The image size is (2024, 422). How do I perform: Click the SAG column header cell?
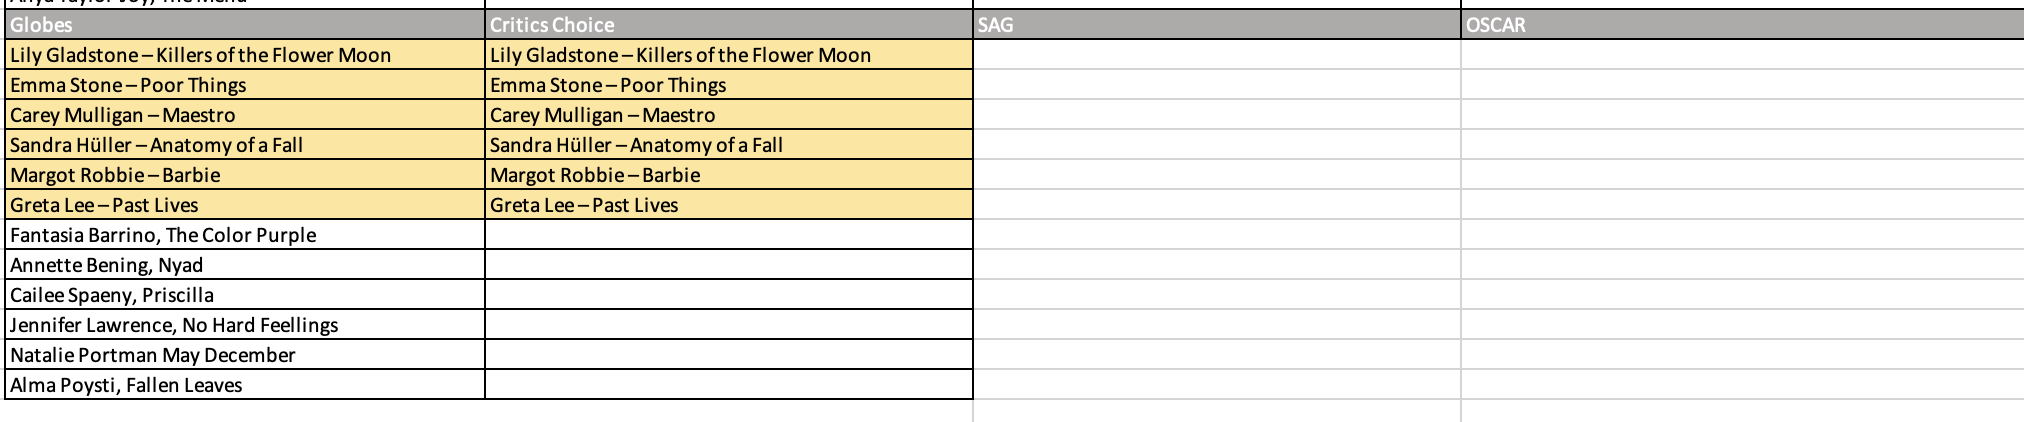(1216, 25)
